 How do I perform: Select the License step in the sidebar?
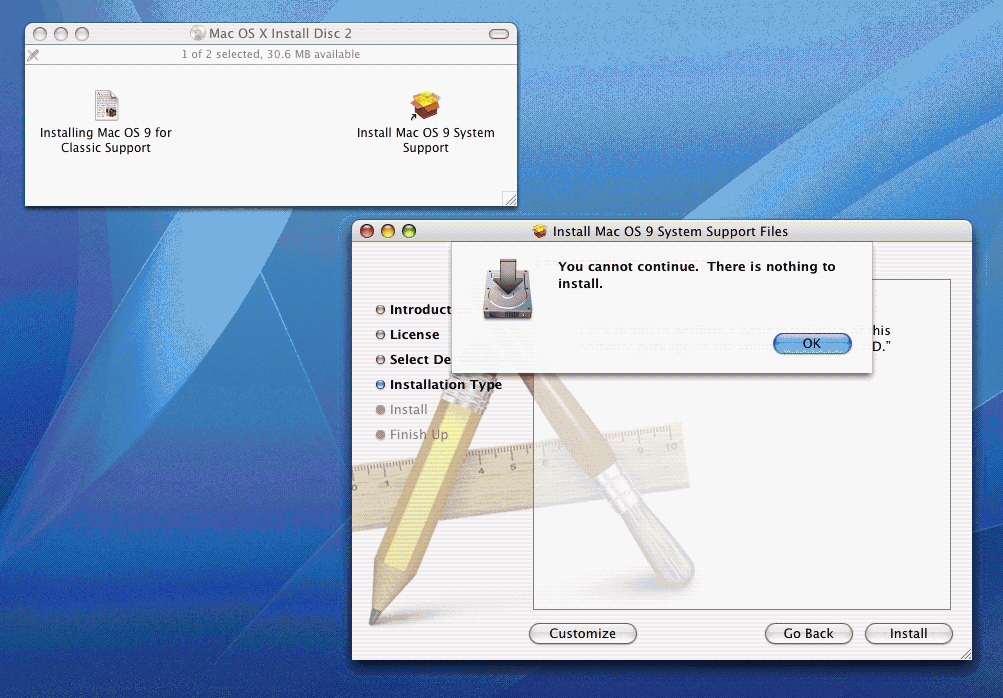414,335
